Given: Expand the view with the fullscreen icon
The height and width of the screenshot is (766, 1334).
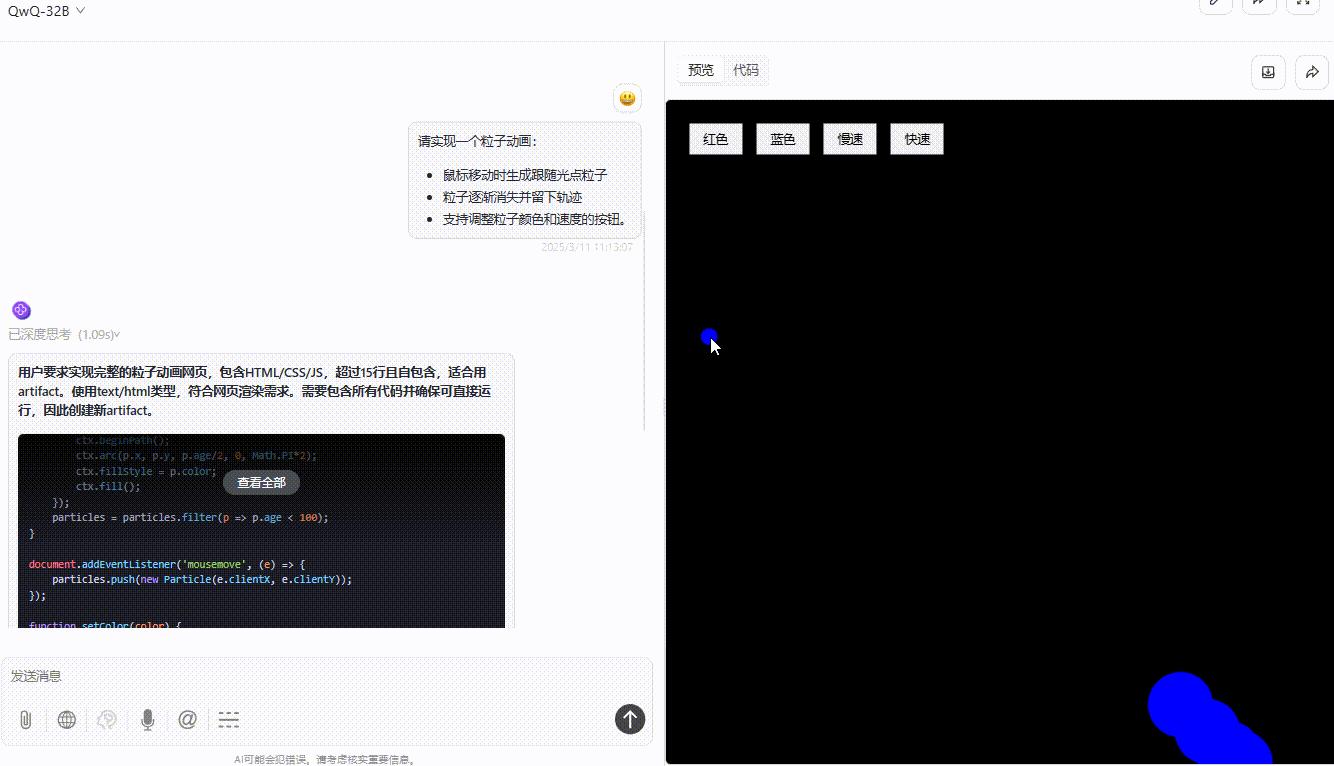Looking at the screenshot, I should coord(1302,5).
